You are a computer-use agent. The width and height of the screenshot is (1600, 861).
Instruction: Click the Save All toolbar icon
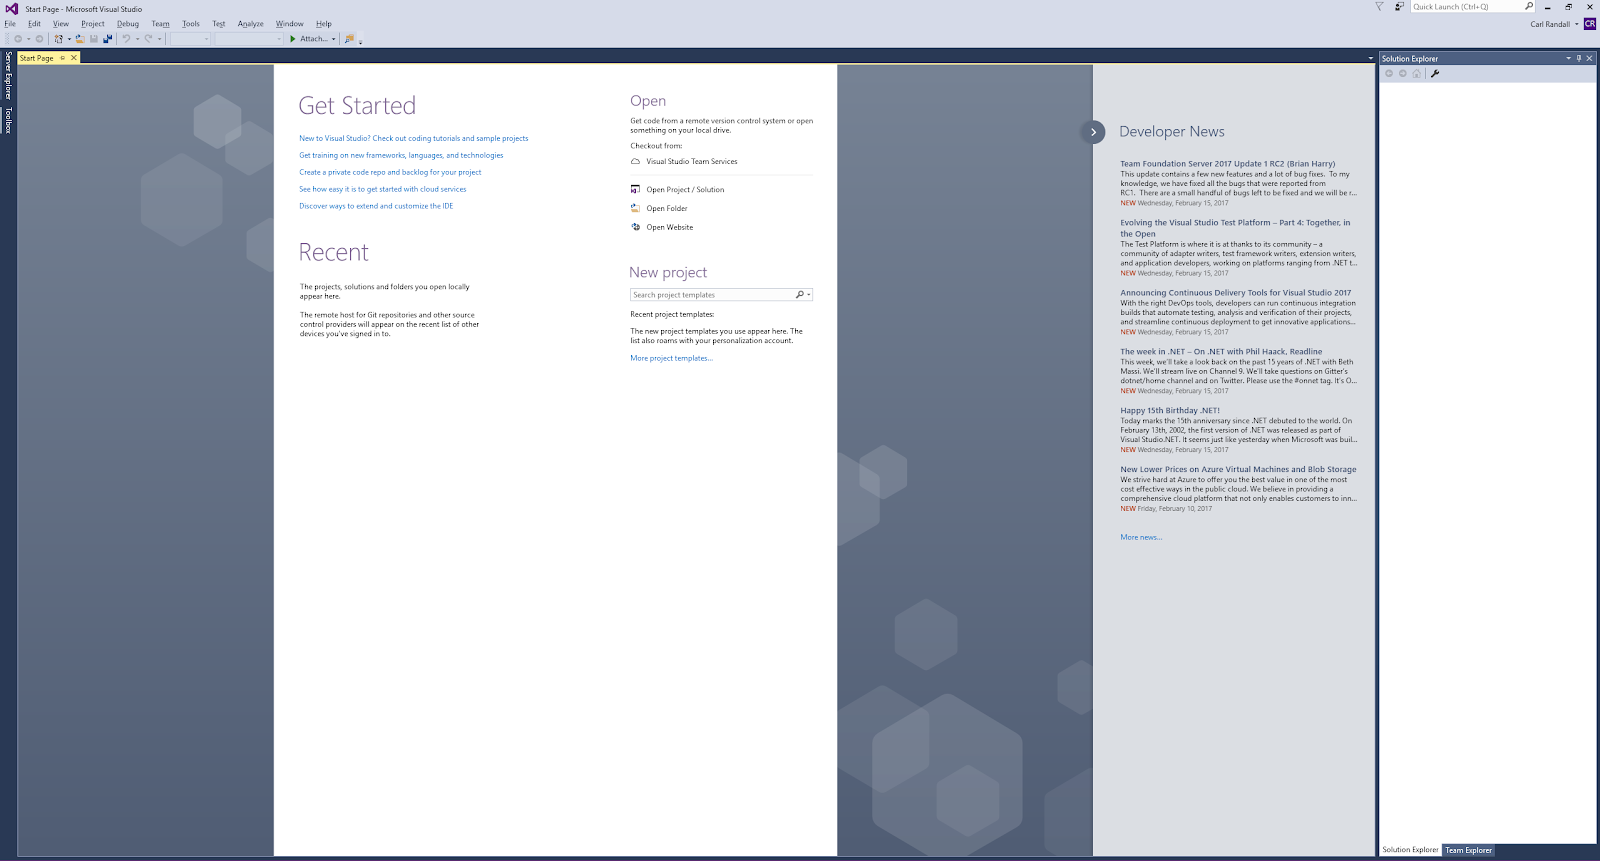tap(107, 39)
